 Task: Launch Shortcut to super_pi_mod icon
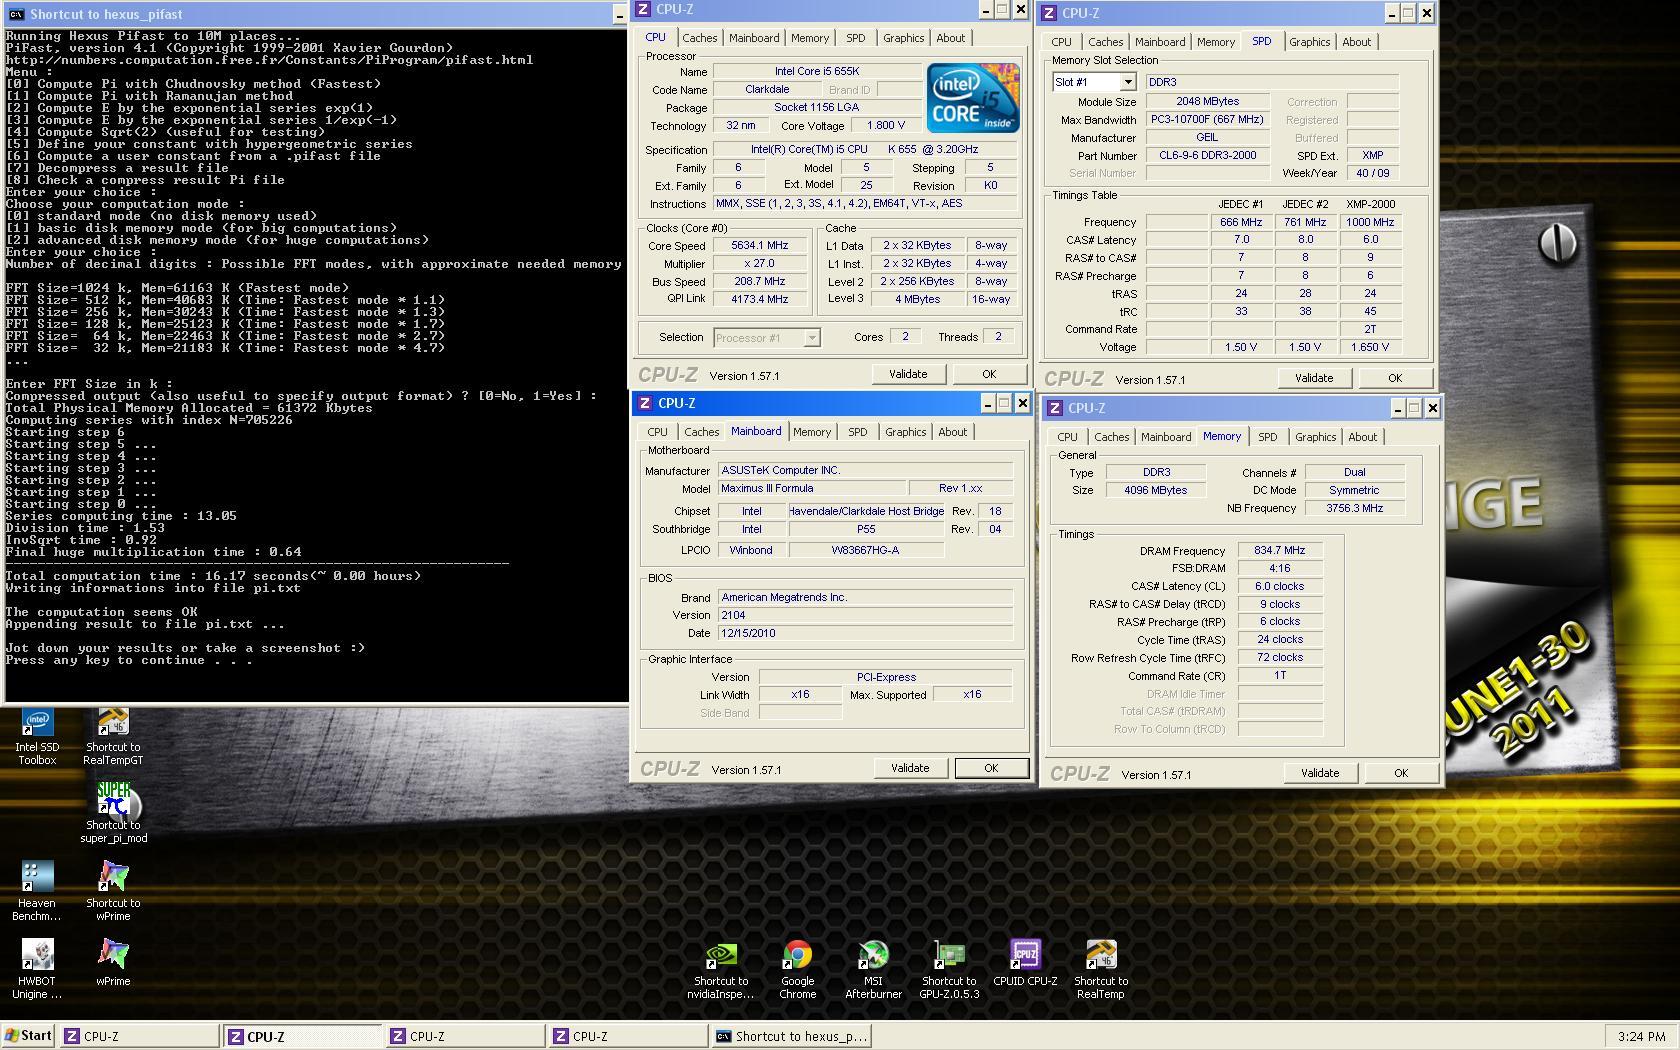click(113, 814)
